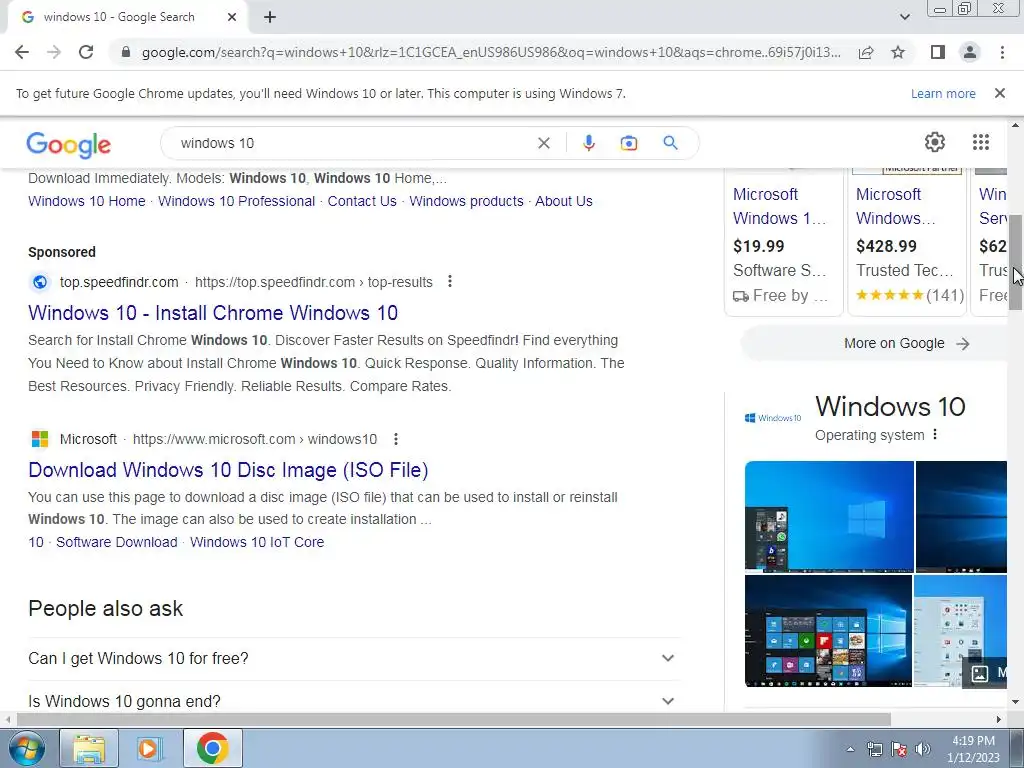Open the Windows 10 IoT Core sitelink
Viewport: 1024px width, 768px height.
pyautogui.click(x=257, y=542)
